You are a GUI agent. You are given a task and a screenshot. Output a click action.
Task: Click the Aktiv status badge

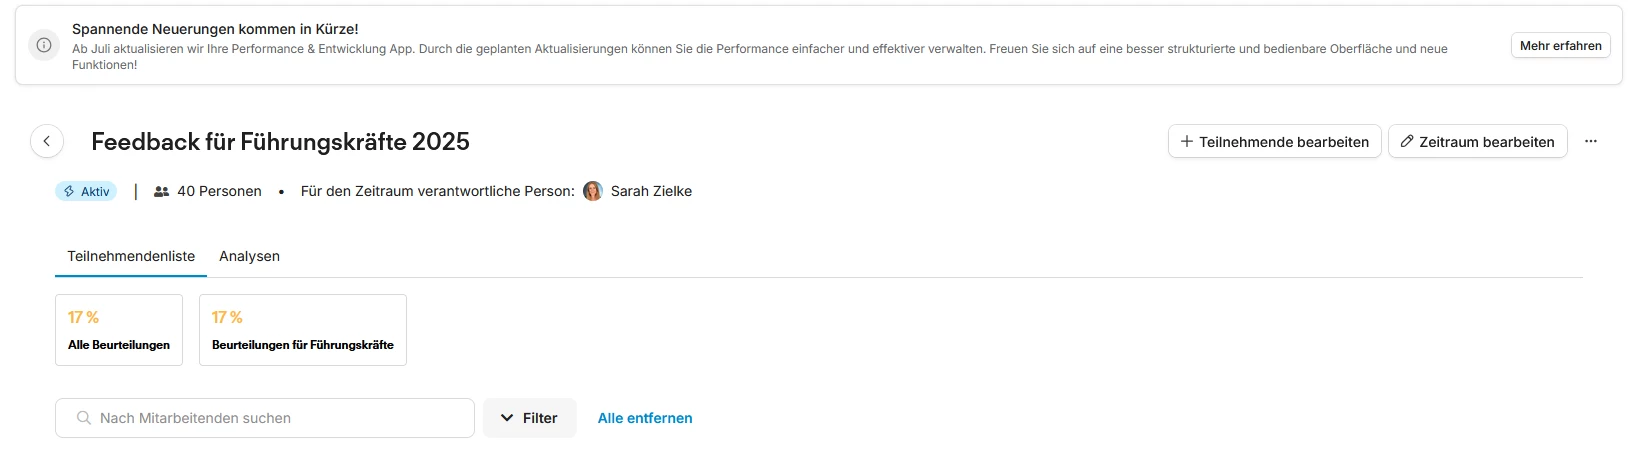[86, 191]
